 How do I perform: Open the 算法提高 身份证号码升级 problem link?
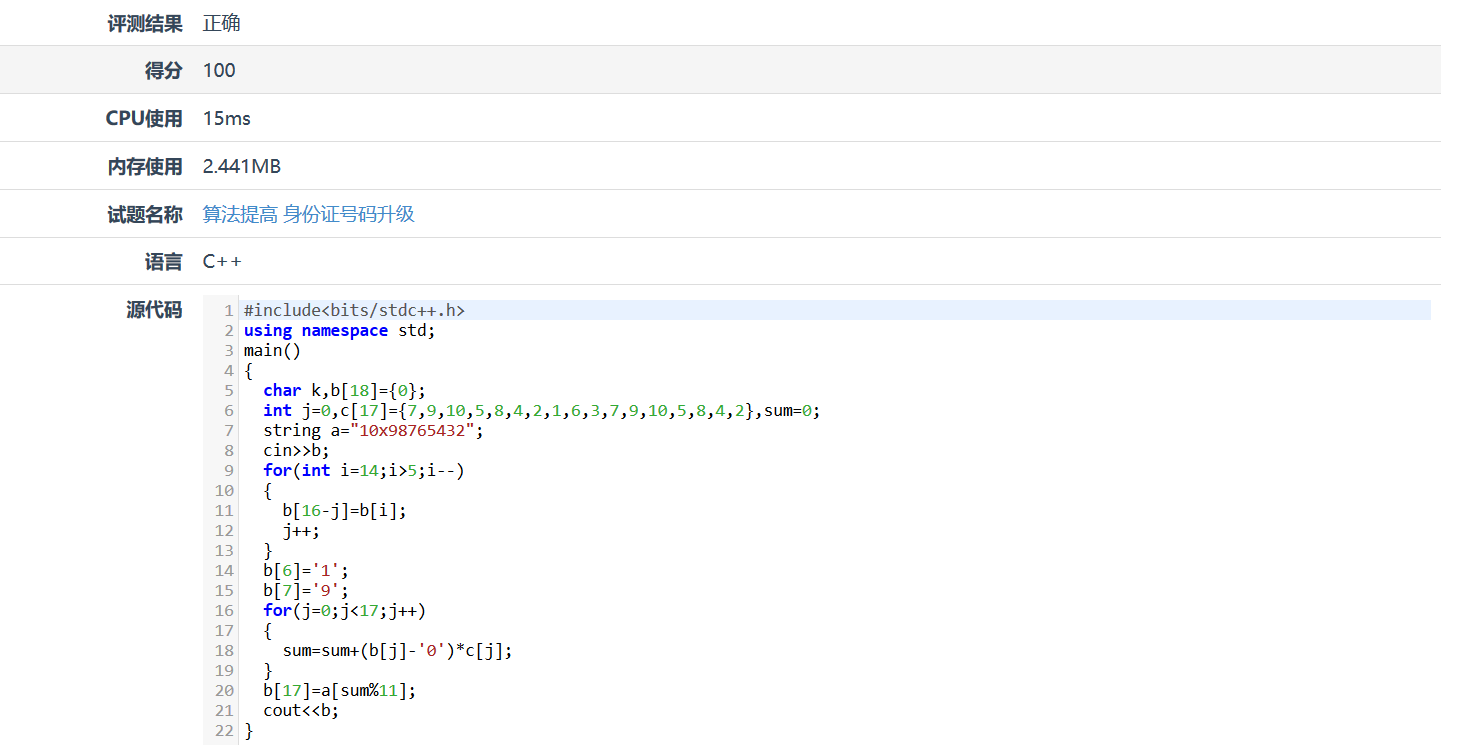coord(307,213)
